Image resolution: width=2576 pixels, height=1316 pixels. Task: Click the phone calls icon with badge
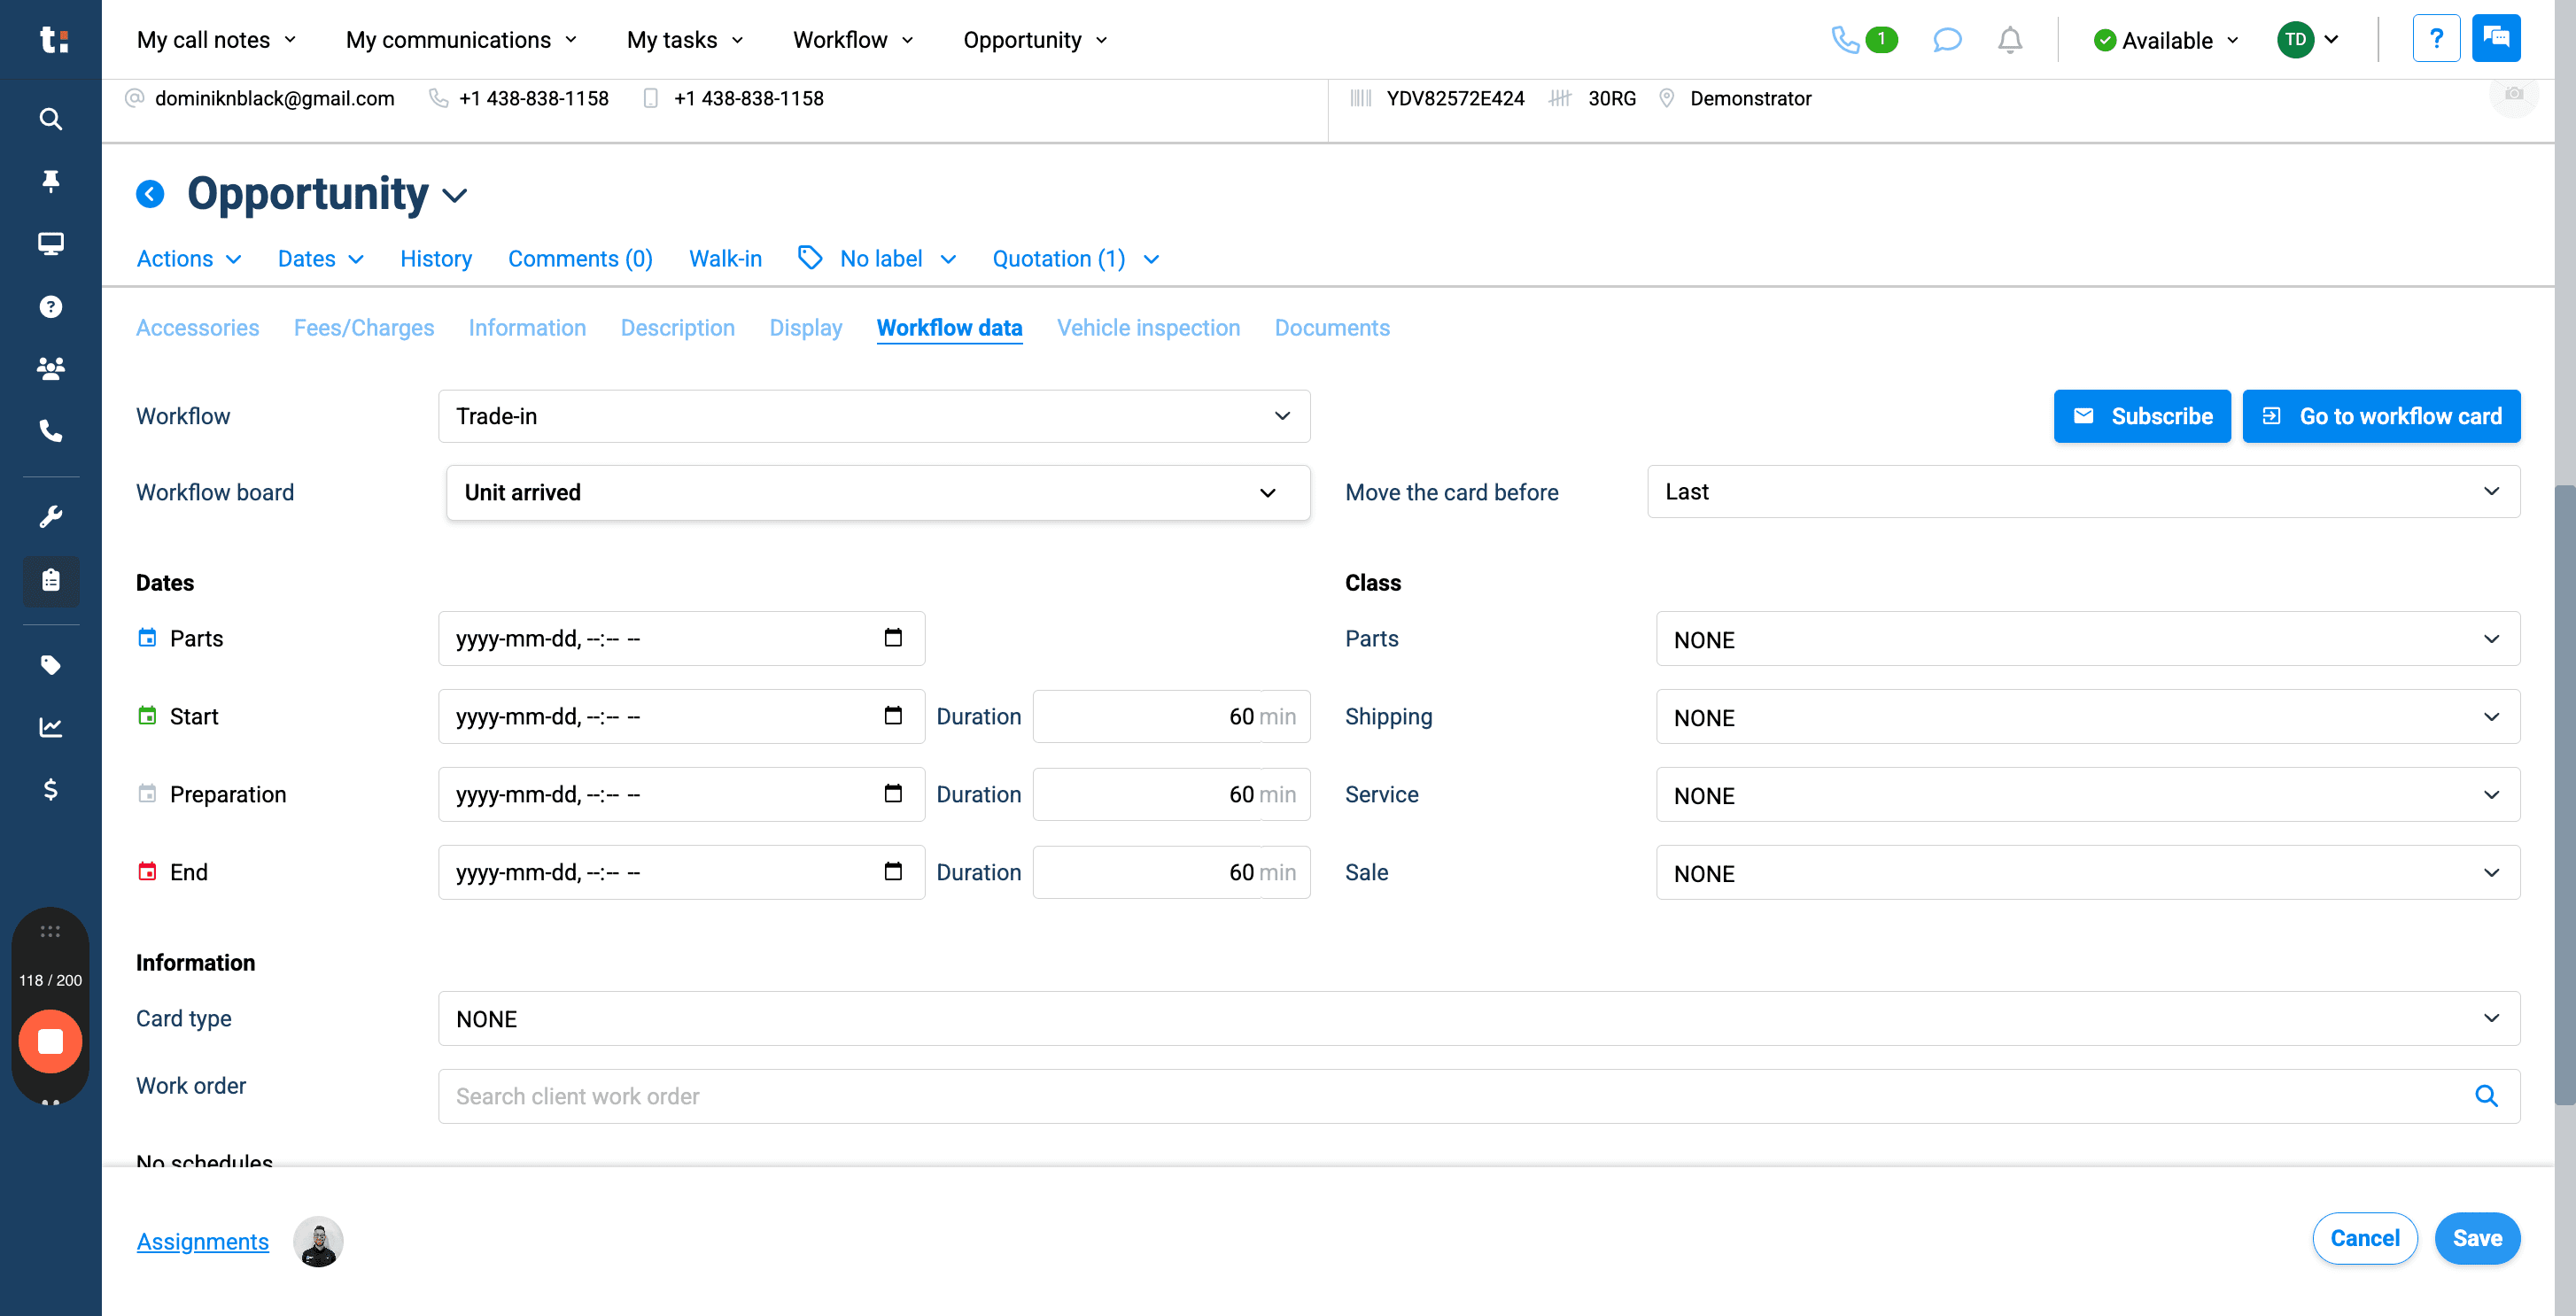(x=1864, y=40)
